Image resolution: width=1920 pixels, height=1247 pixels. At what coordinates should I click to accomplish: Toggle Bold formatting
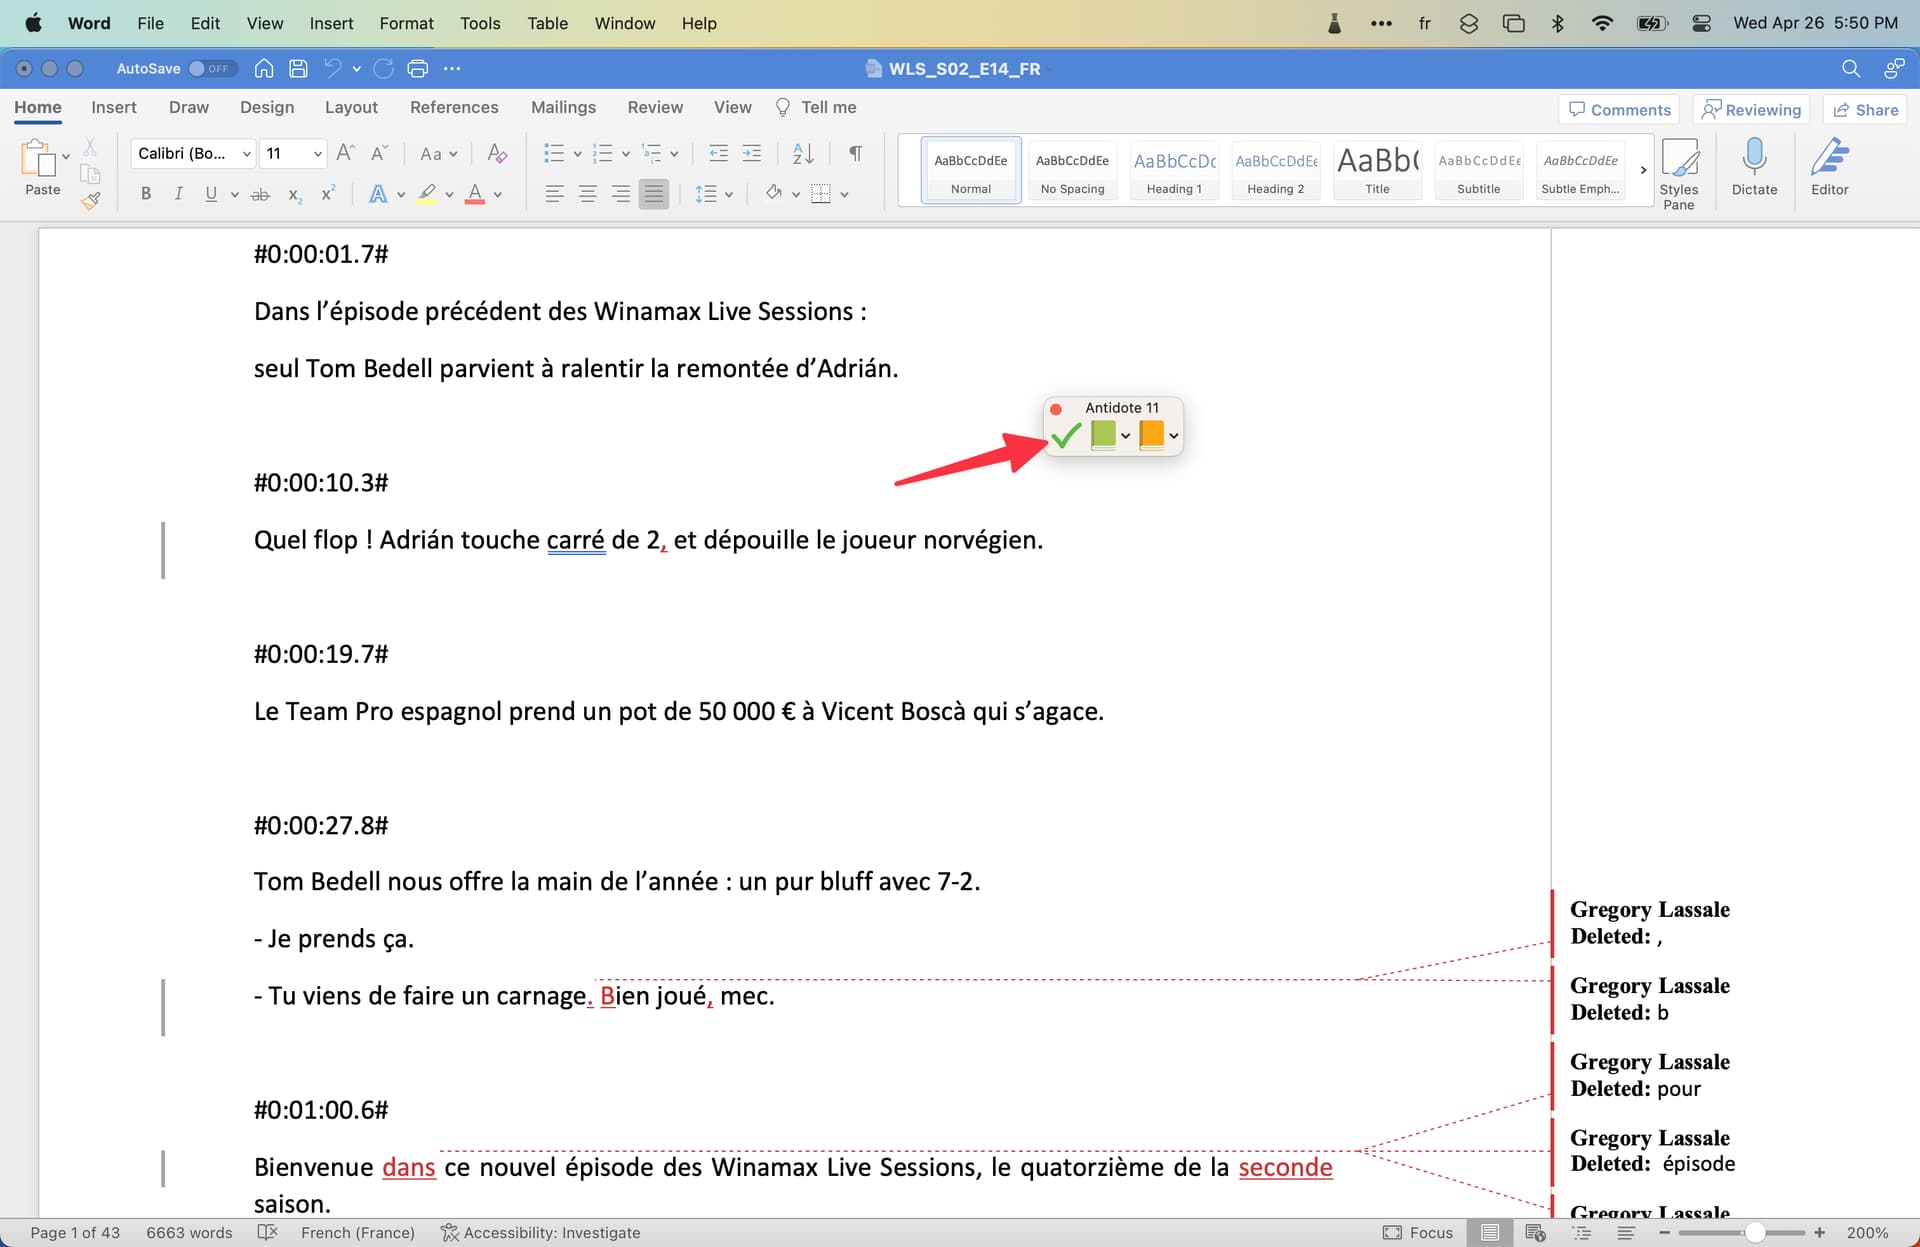click(146, 194)
